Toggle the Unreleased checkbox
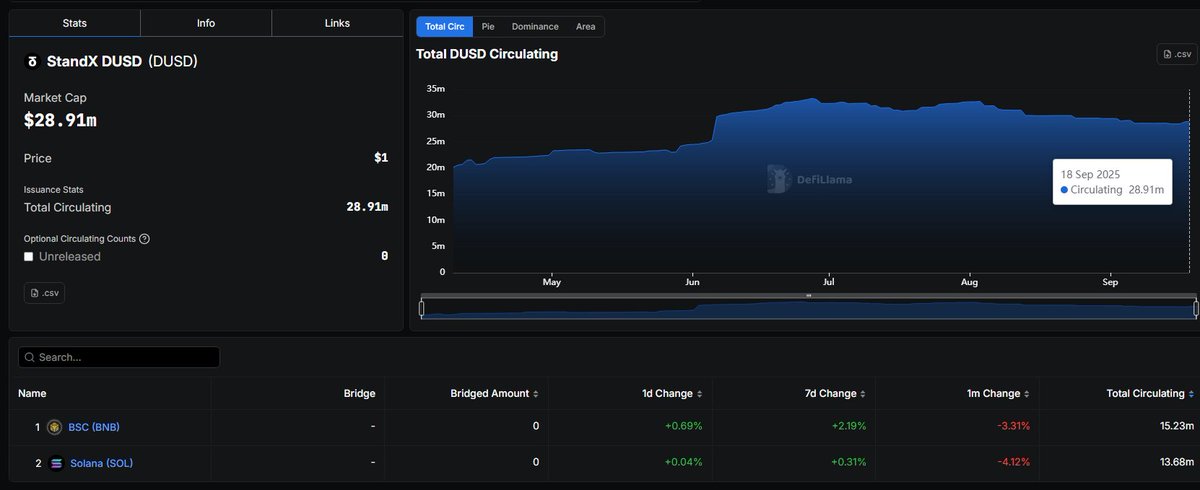 [29, 257]
